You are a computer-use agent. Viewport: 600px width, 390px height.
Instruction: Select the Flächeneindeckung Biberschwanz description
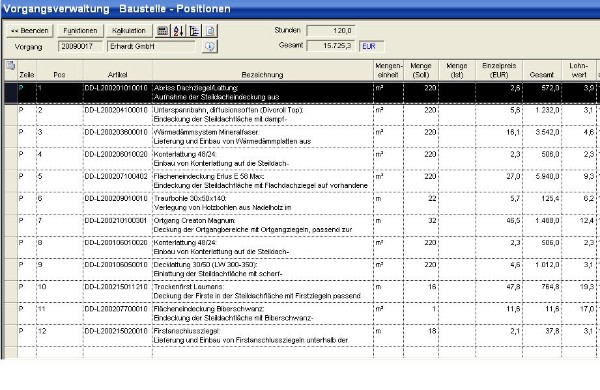209,309
